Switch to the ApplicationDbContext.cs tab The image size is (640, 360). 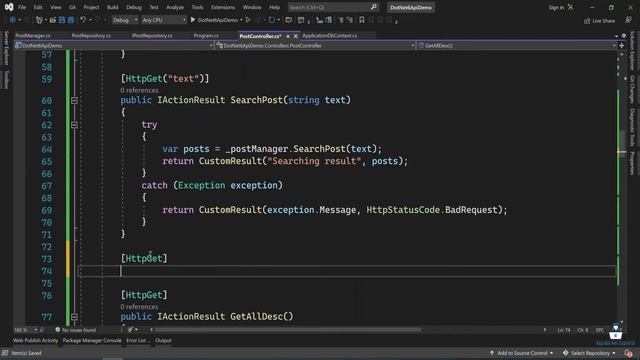[330, 36]
